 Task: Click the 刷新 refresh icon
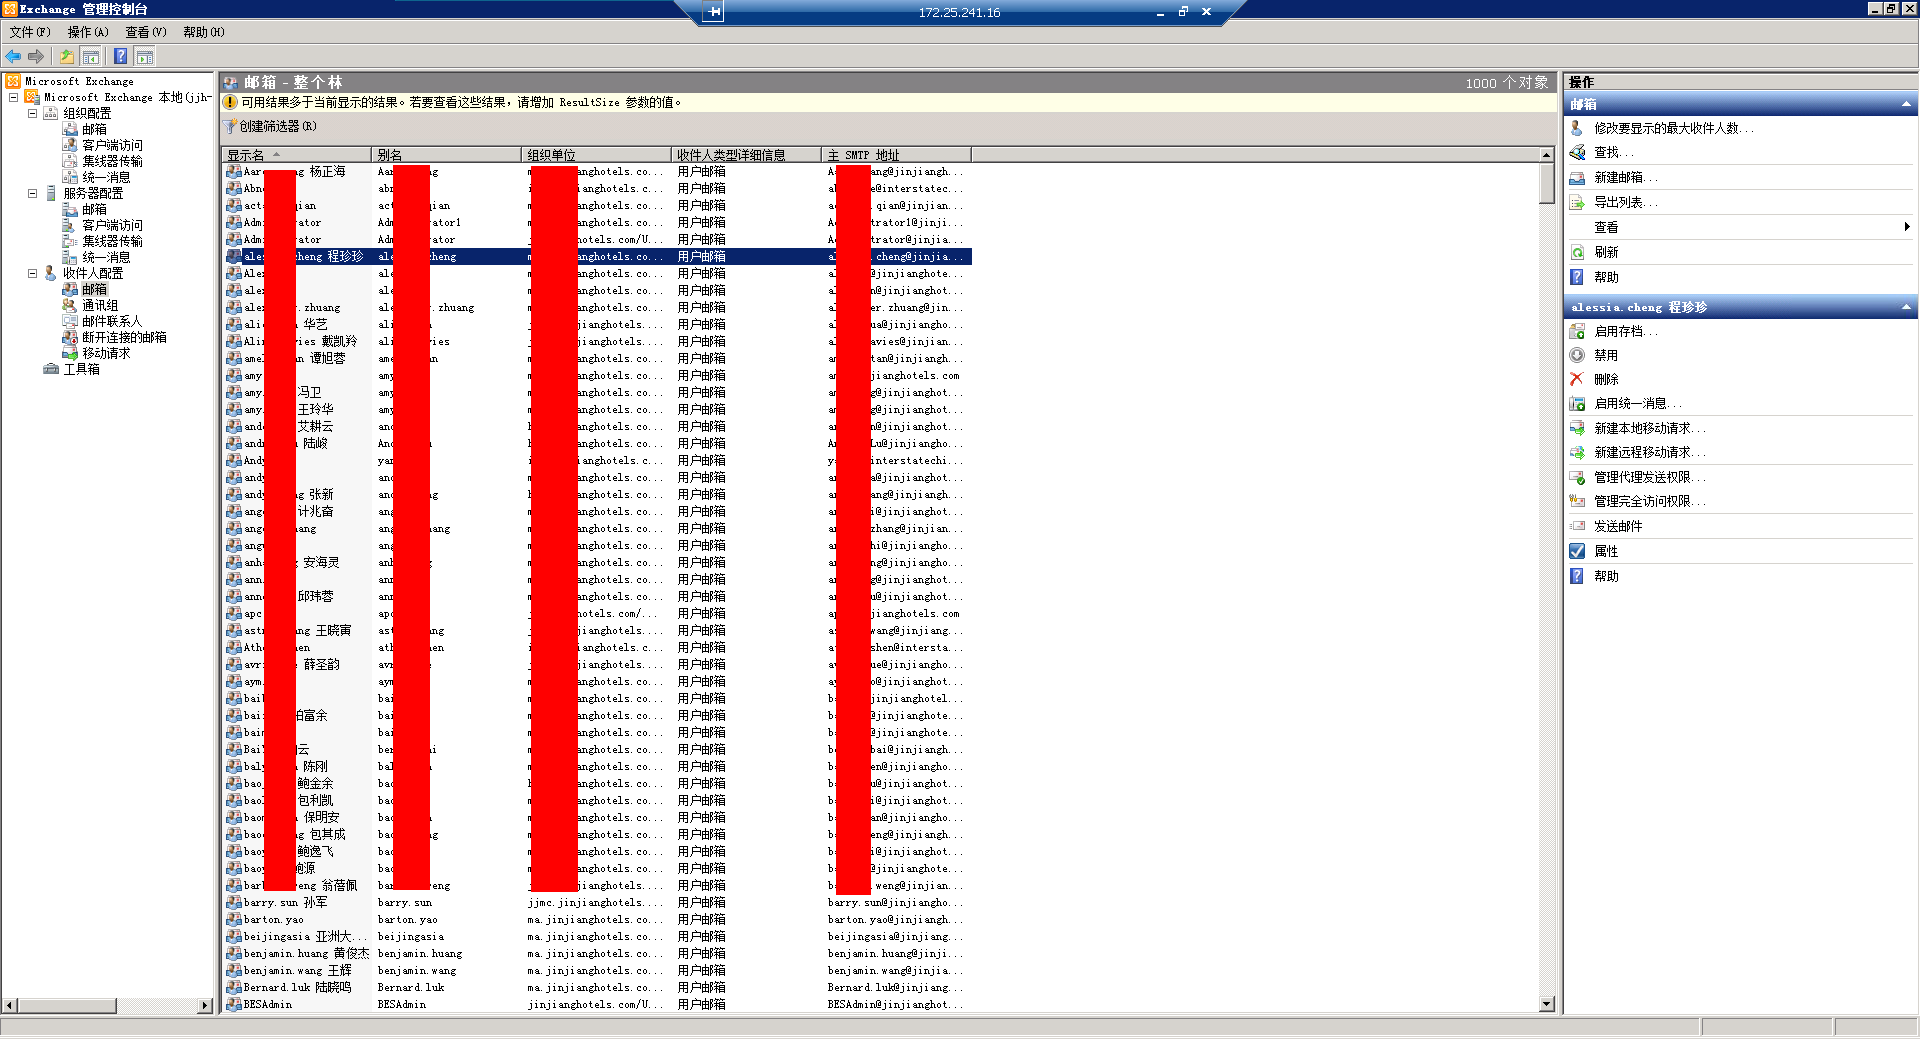tap(1577, 252)
